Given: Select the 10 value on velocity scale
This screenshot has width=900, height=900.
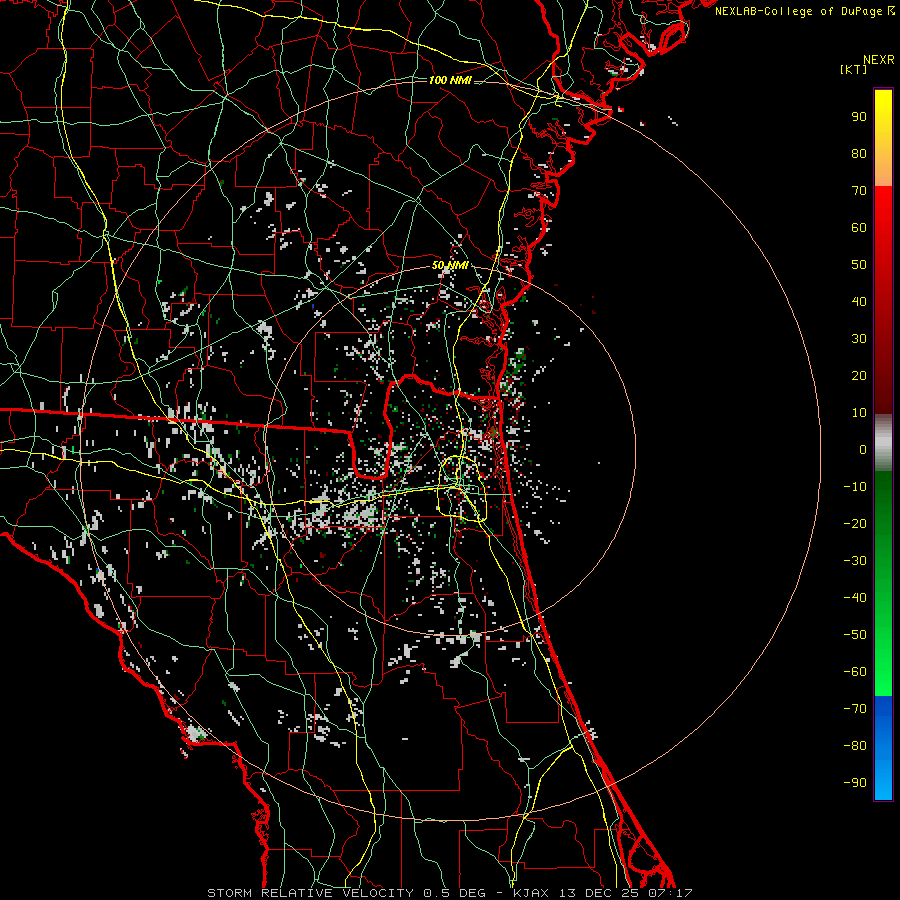Looking at the screenshot, I should pyautogui.click(x=859, y=413).
